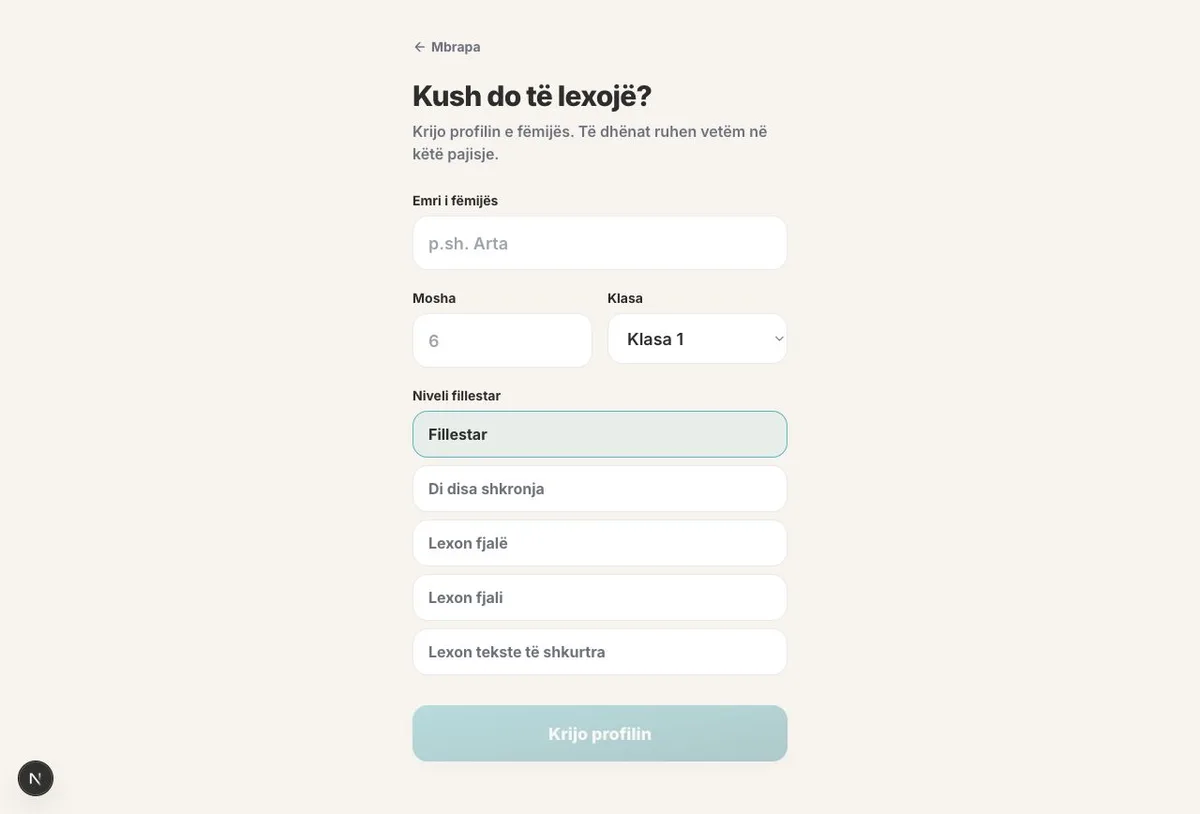Image resolution: width=1200 pixels, height=814 pixels.
Task: Select the Lexon fjalë level option
Action: point(600,543)
